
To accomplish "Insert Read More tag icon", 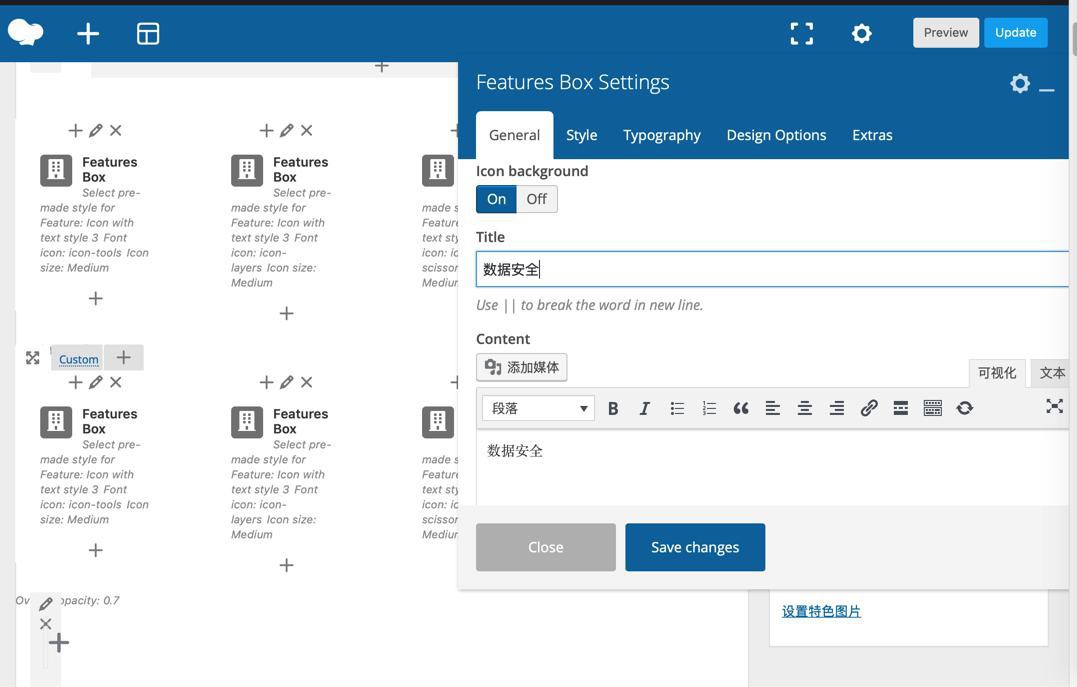I will [x=900, y=408].
